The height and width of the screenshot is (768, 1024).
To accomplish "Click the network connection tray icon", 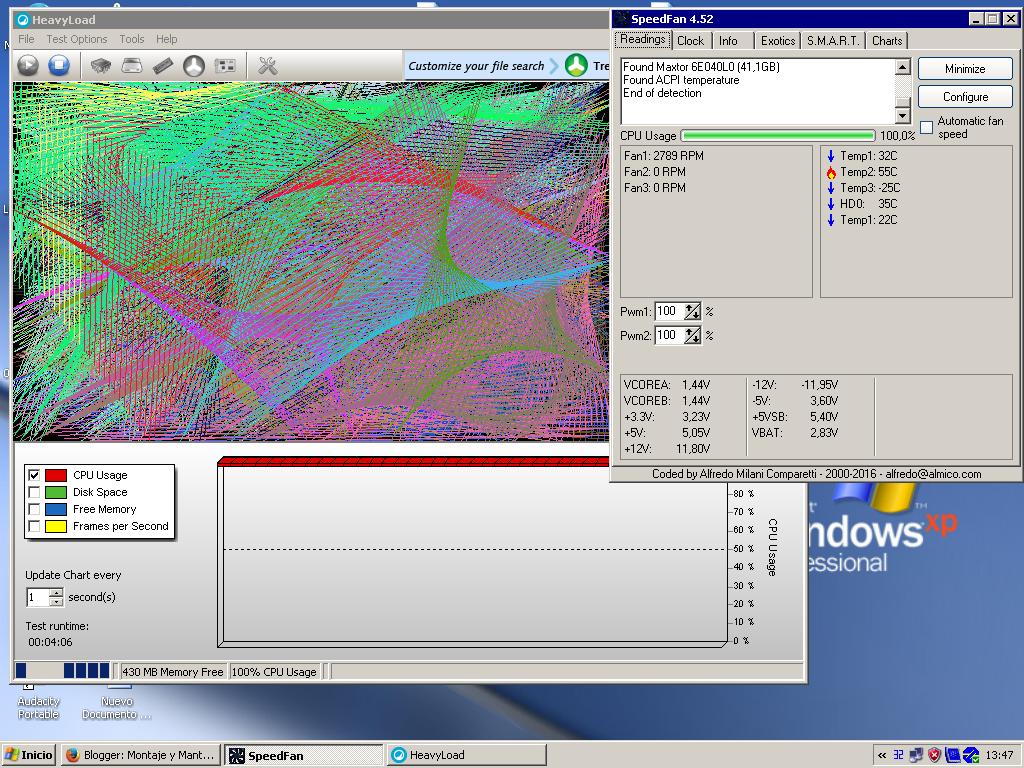I will point(916,755).
